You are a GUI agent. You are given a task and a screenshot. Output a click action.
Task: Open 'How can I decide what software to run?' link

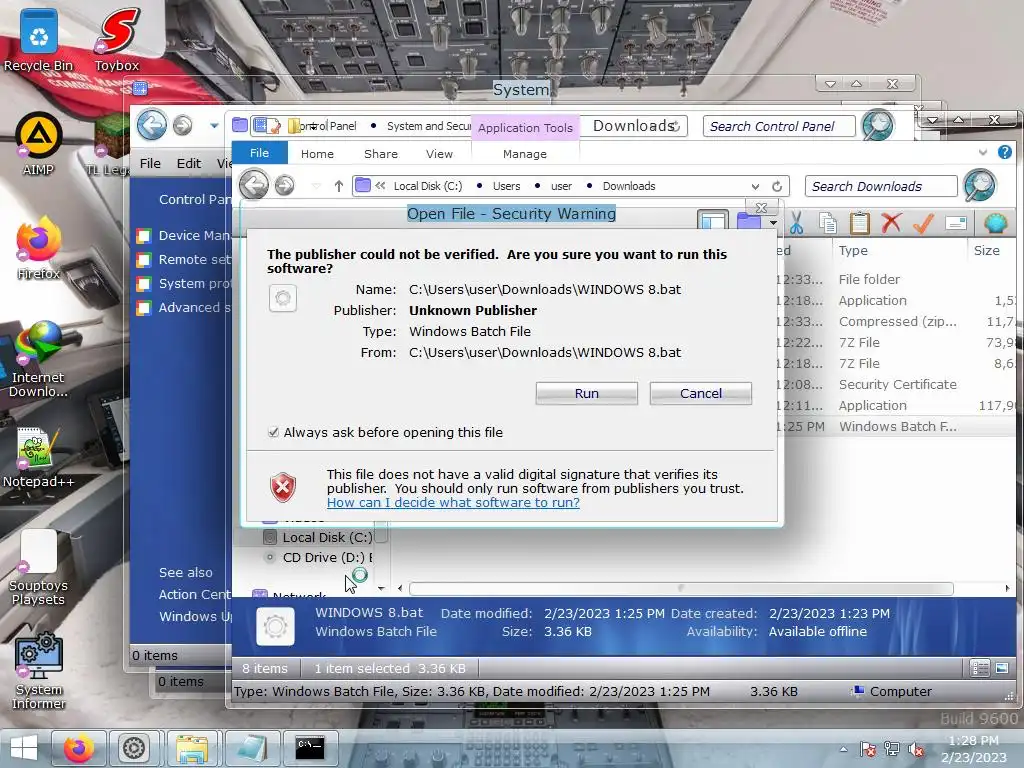(453, 503)
